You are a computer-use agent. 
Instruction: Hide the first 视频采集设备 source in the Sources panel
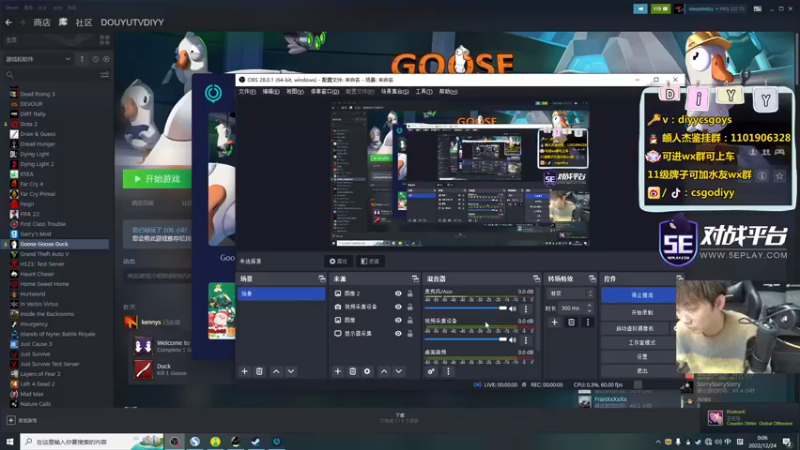tap(398, 307)
